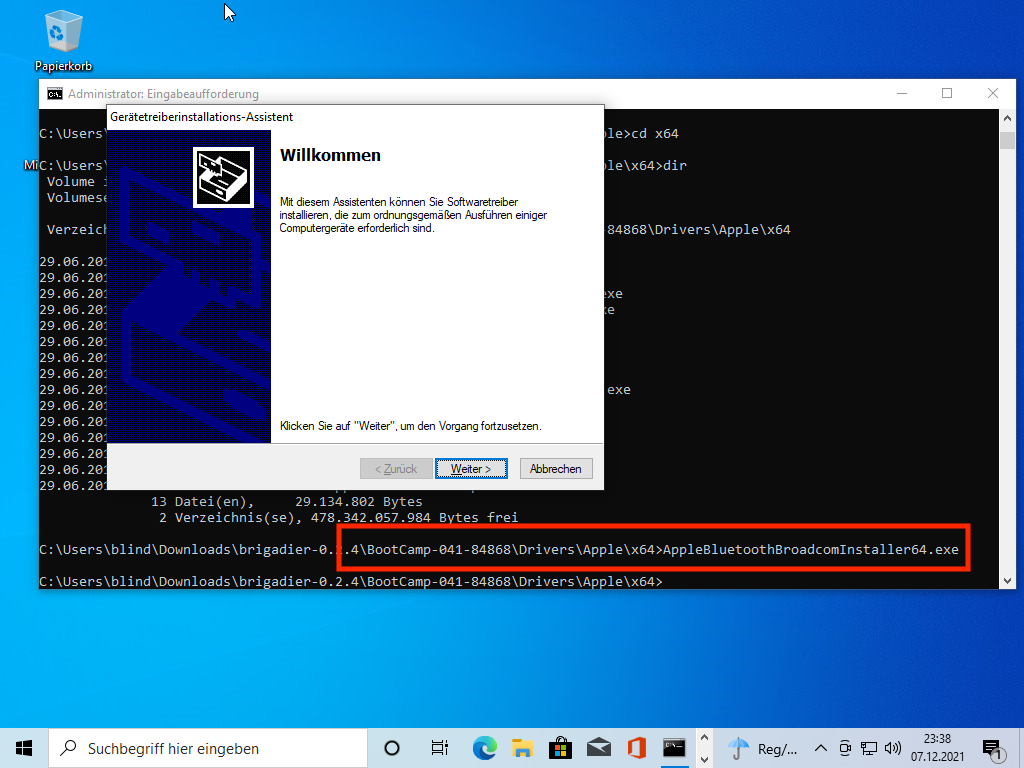Open the Papierkorb desktop icon
Image resolution: width=1024 pixels, height=768 pixels.
(63, 40)
